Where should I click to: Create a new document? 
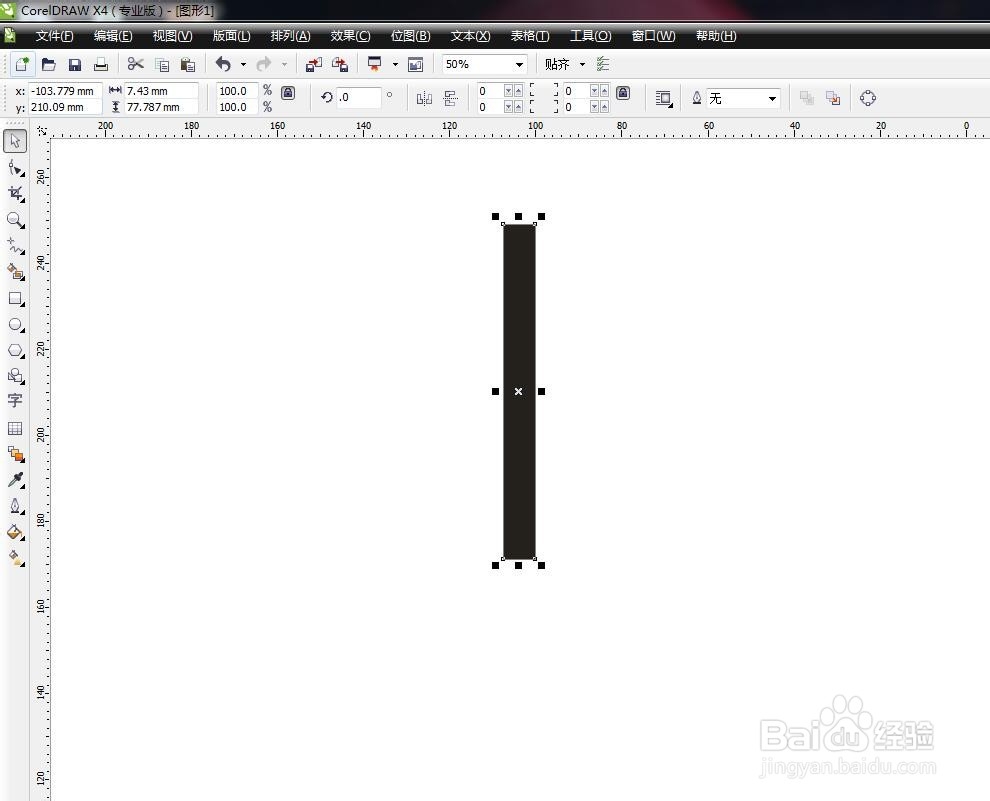(x=22, y=64)
